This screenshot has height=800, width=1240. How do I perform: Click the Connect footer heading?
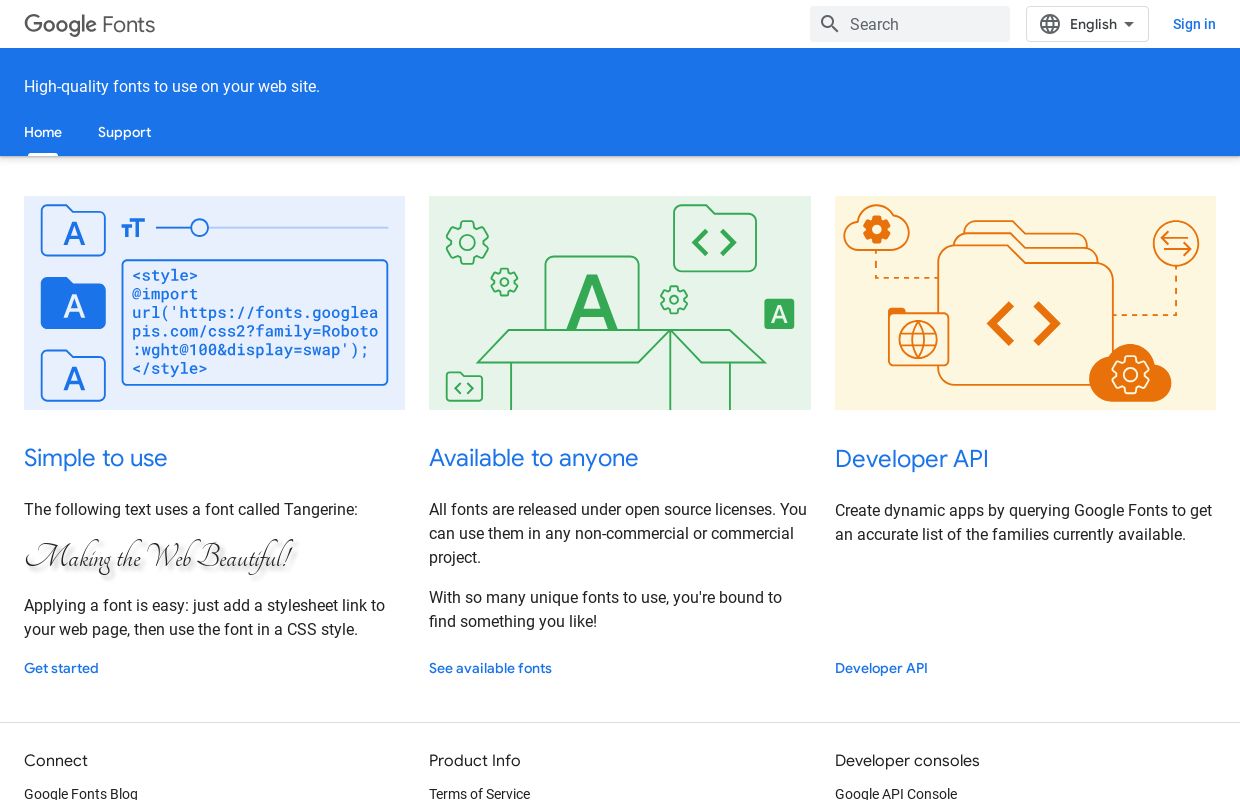[x=56, y=761]
